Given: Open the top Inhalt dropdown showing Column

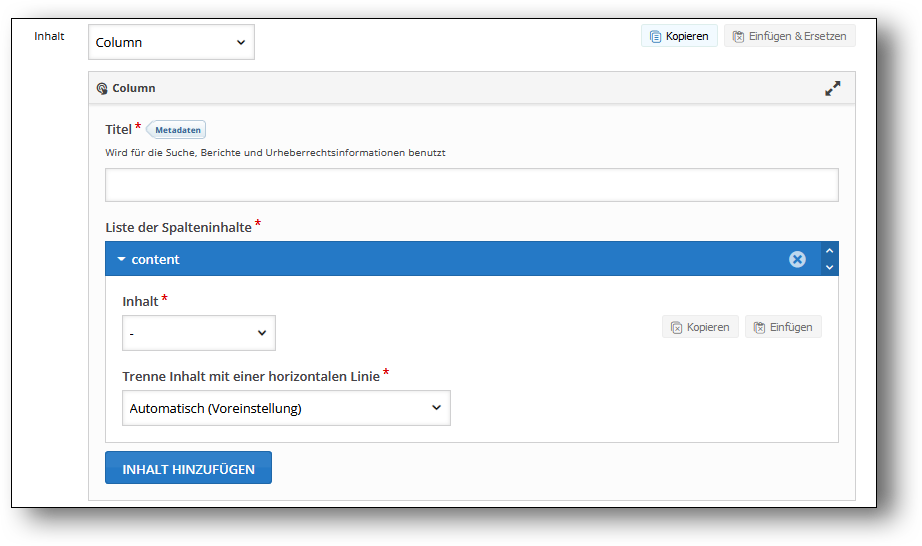Looking at the screenshot, I should click(x=171, y=42).
